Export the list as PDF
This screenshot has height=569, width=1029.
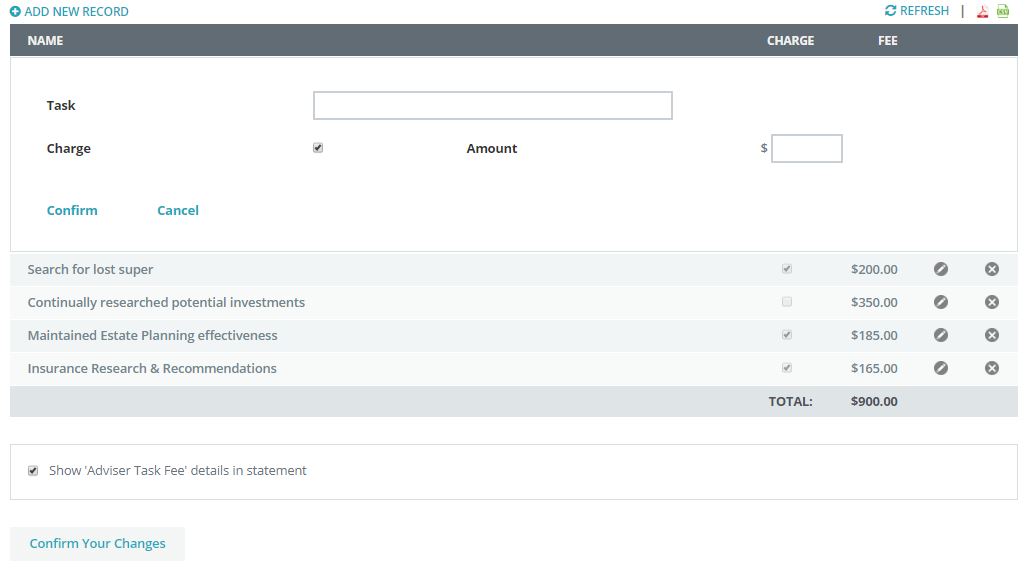[983, 12]
